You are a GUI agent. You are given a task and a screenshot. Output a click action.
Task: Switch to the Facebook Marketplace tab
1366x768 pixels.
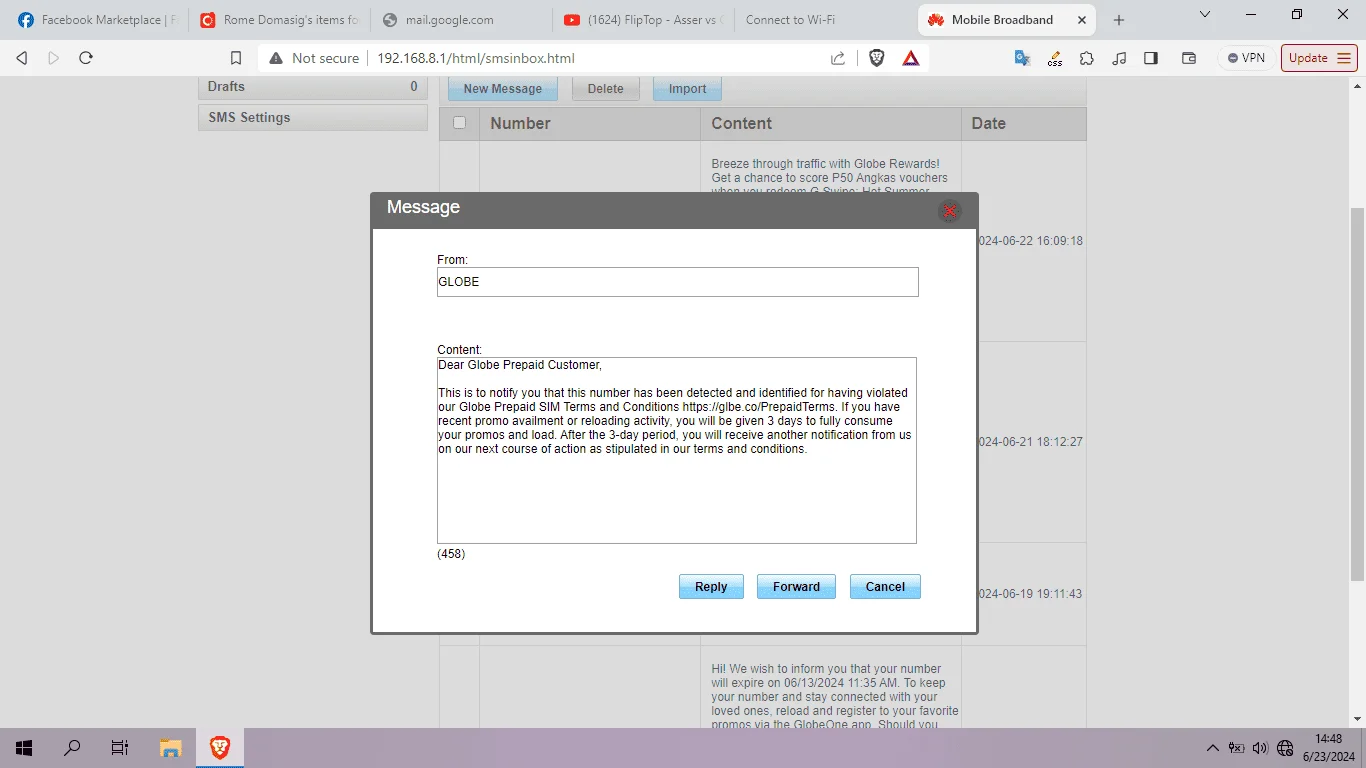[x=98, y=20]
